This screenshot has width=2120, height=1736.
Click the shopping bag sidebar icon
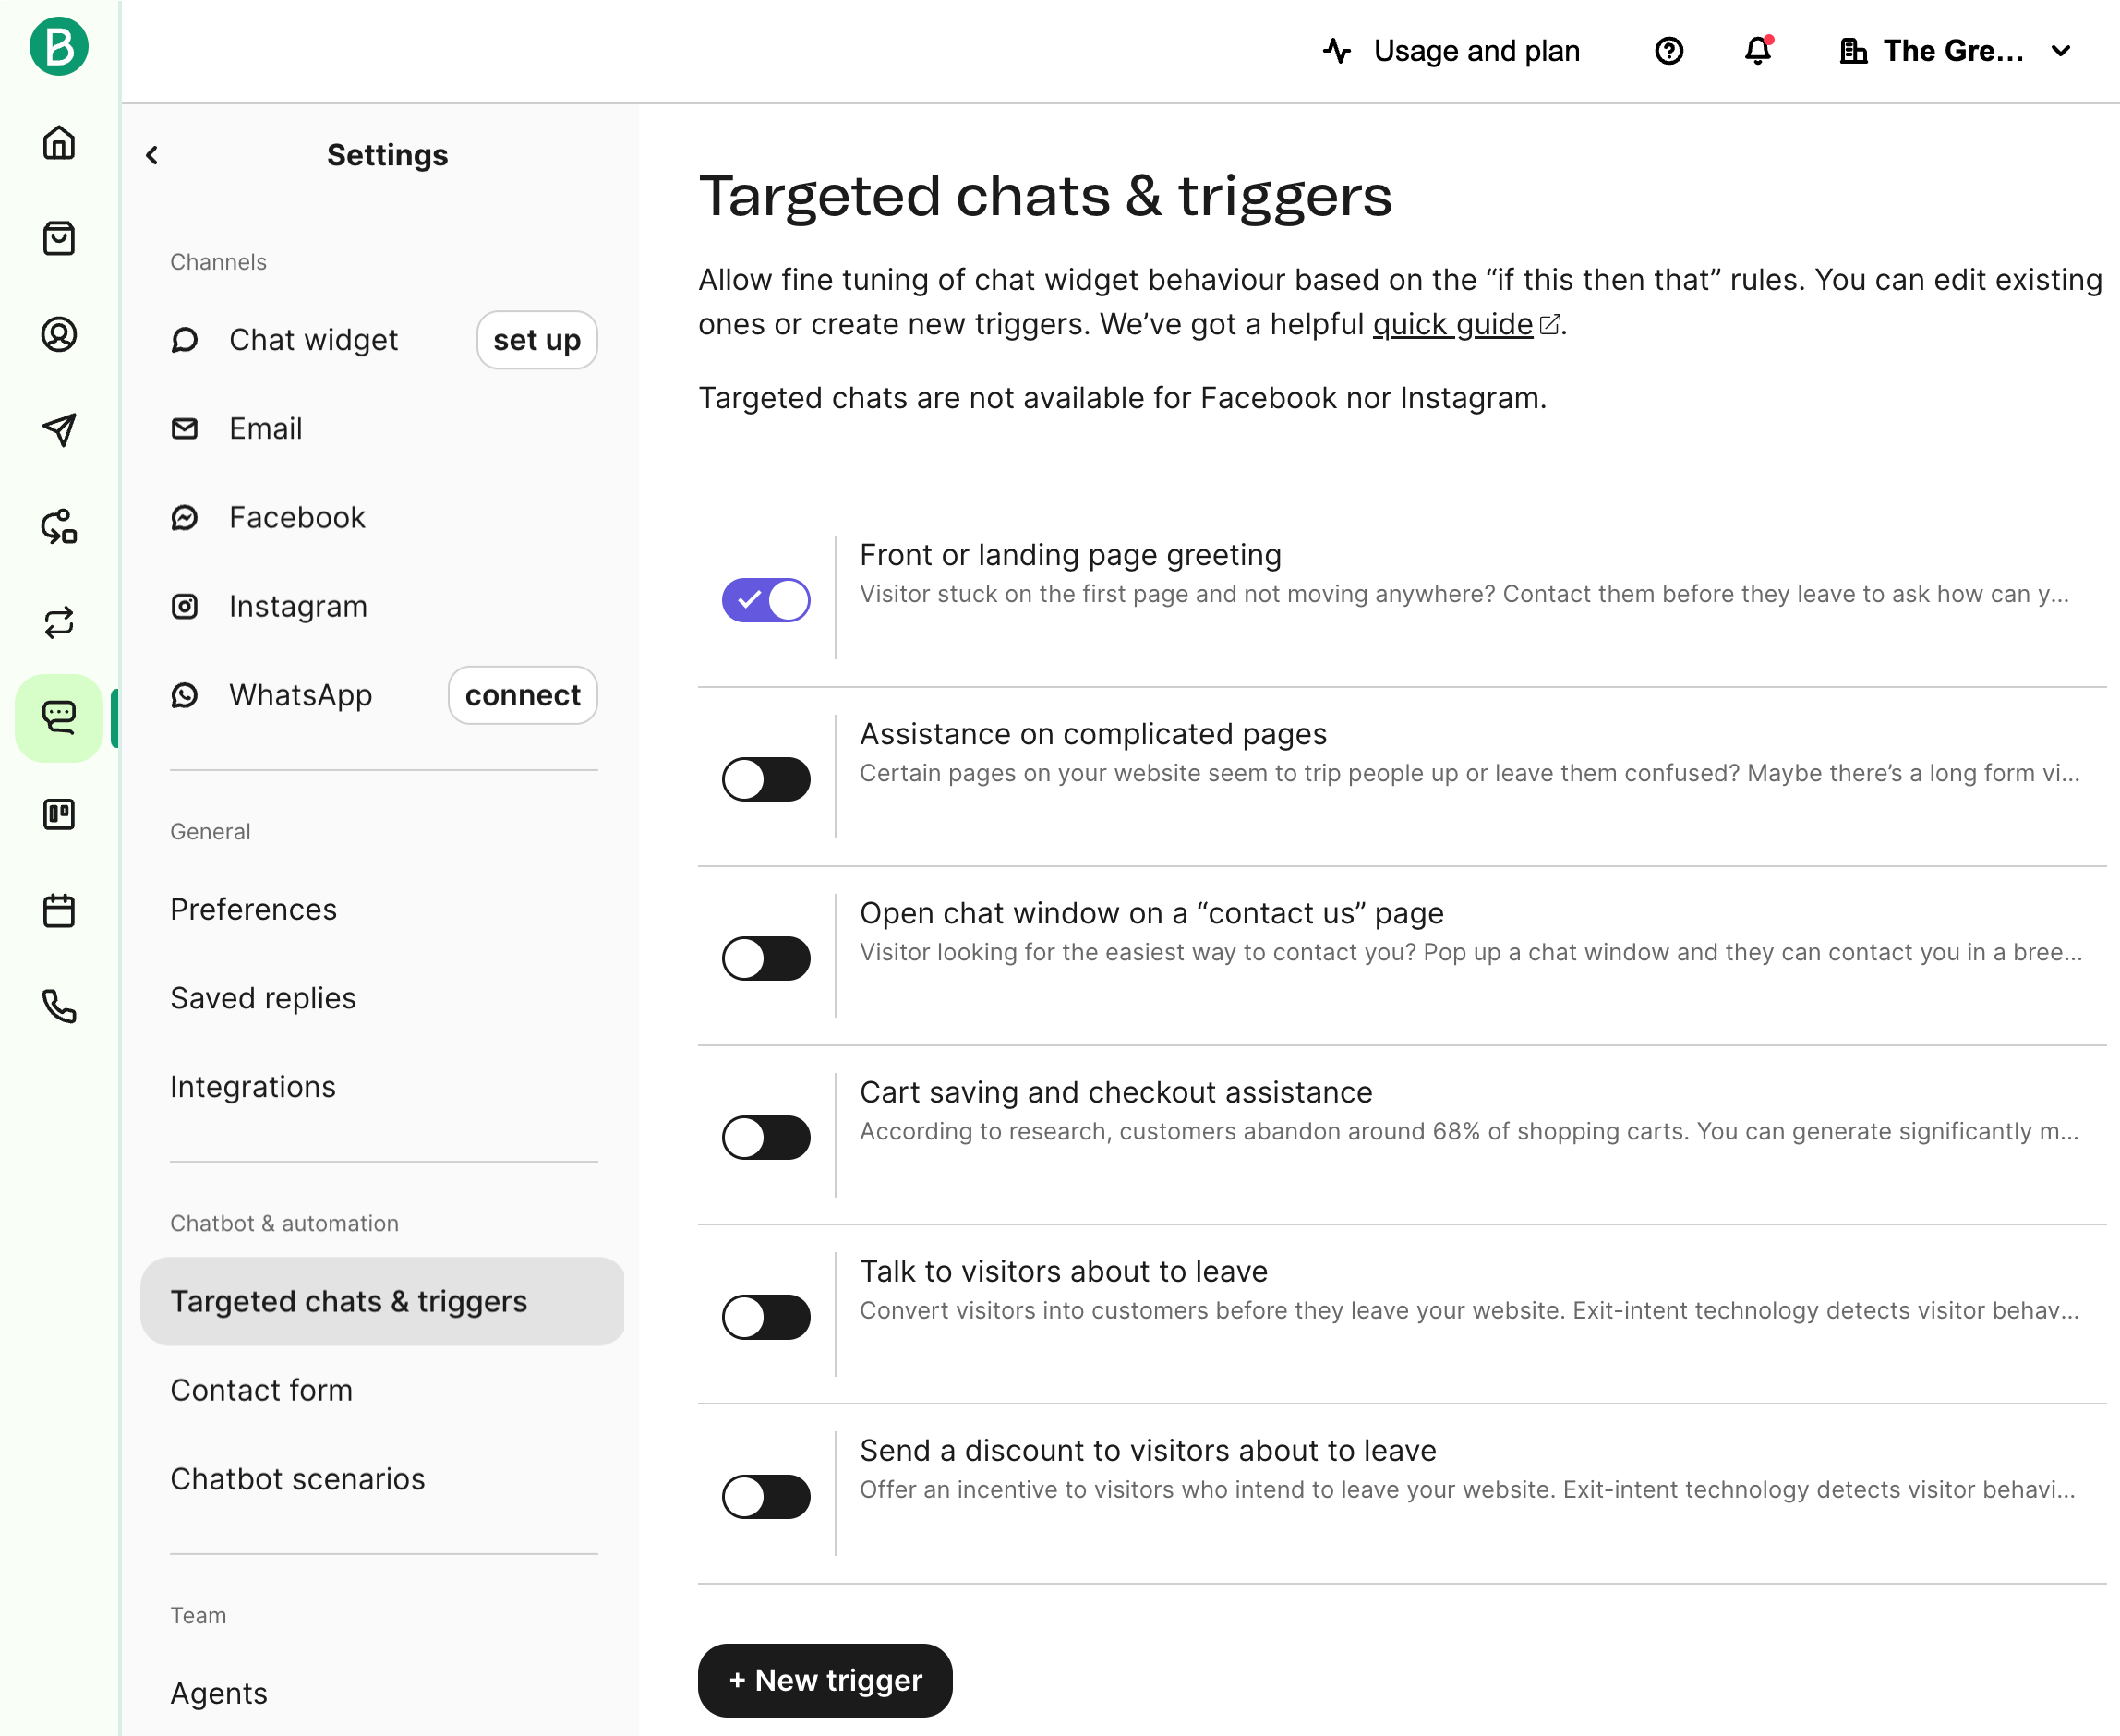[x=59, y=238]
